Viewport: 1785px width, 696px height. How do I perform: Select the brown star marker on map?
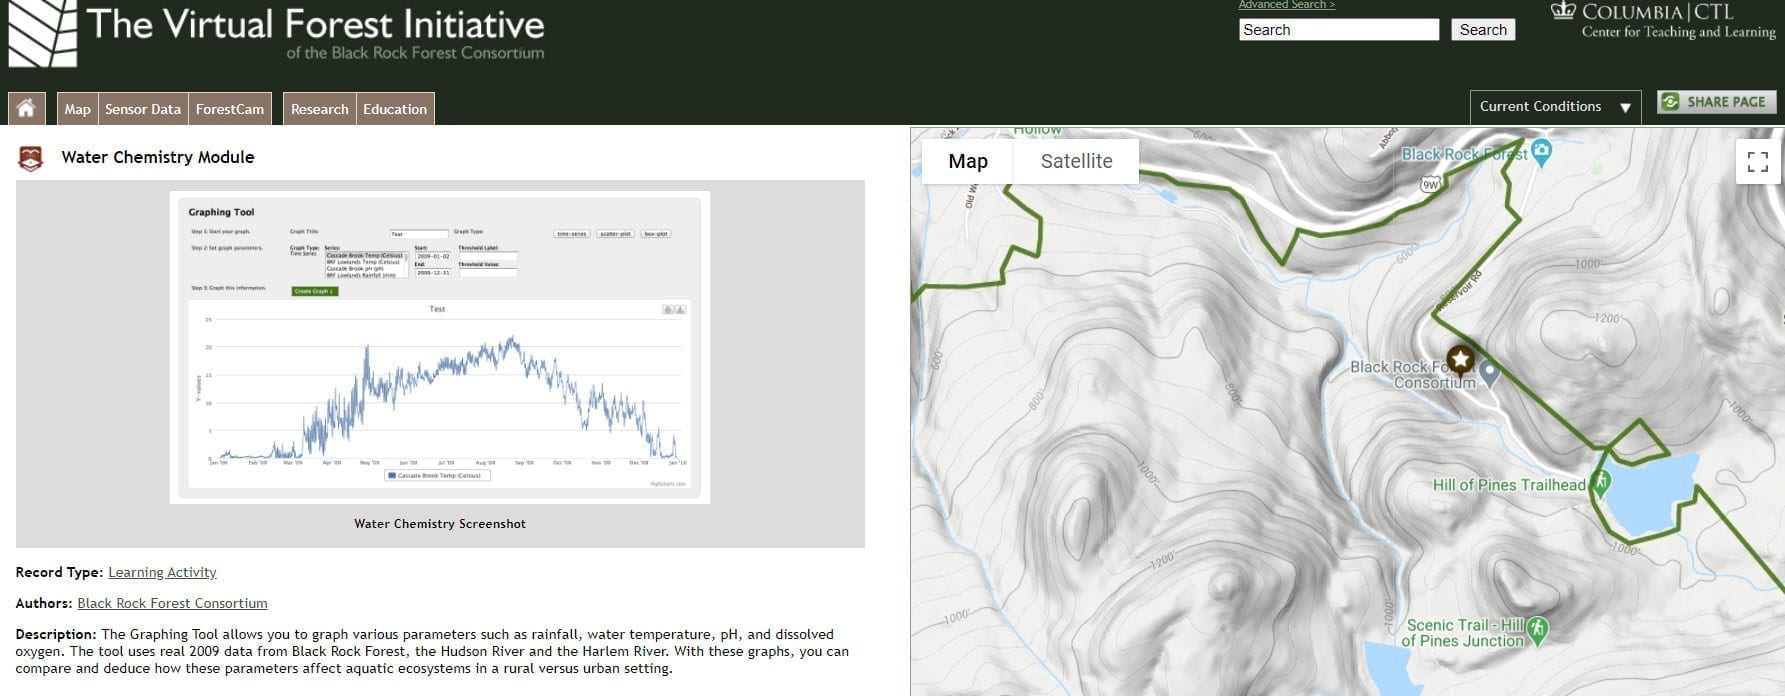(1460, 359)
